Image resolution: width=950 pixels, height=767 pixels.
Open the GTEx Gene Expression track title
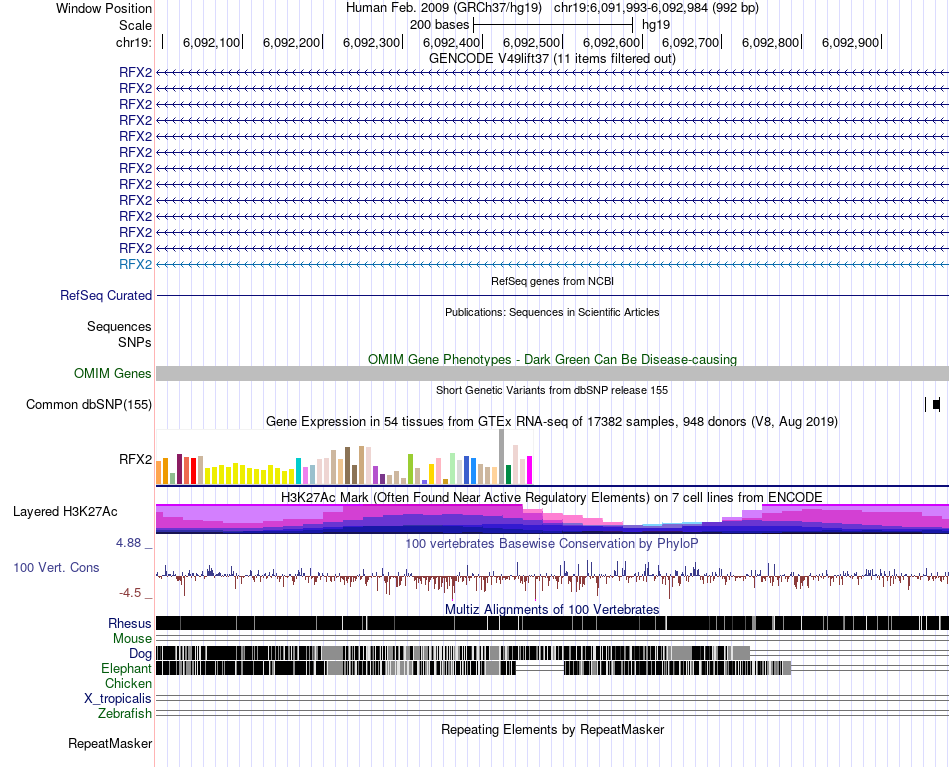coord(552,421)
